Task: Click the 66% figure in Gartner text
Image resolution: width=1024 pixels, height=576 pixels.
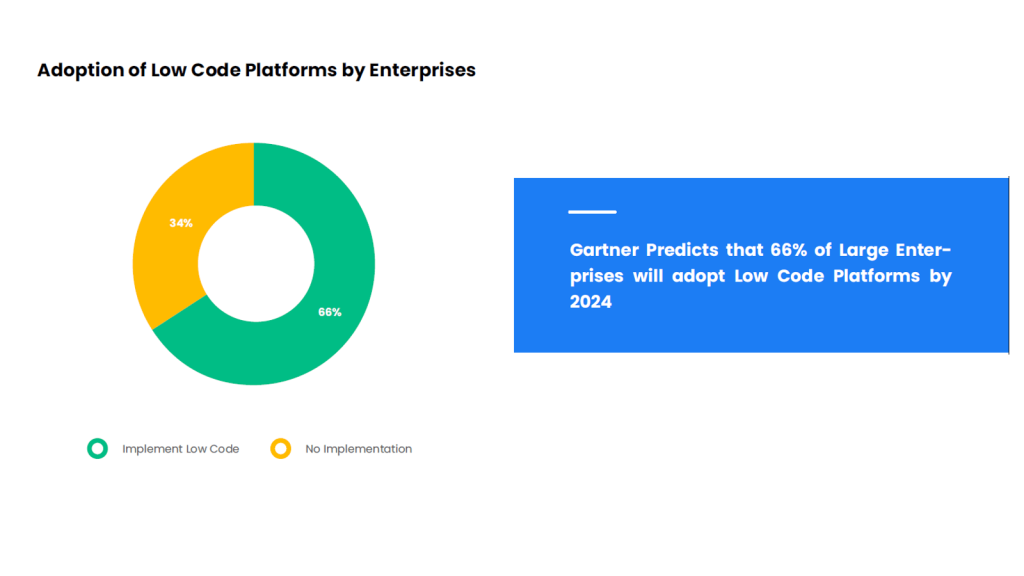Action: coord(788,249)
